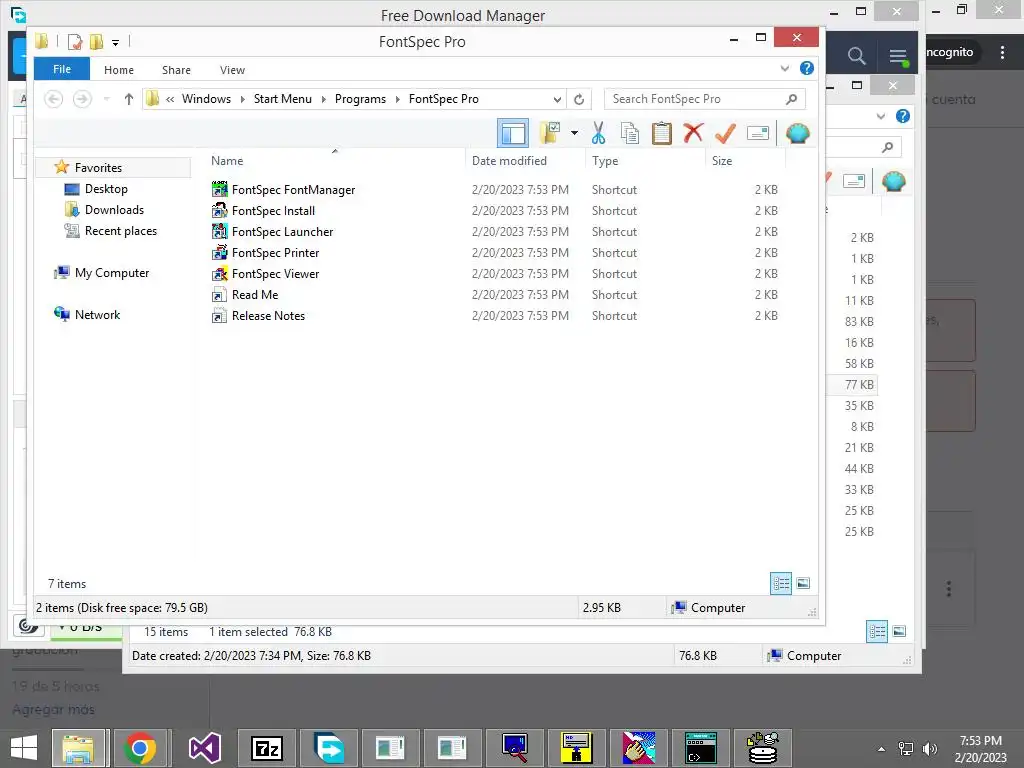The width and height of the screenshot is (1024, 768).
Task: Open Visual Studio from taskbar
Action: click(204, 748)
